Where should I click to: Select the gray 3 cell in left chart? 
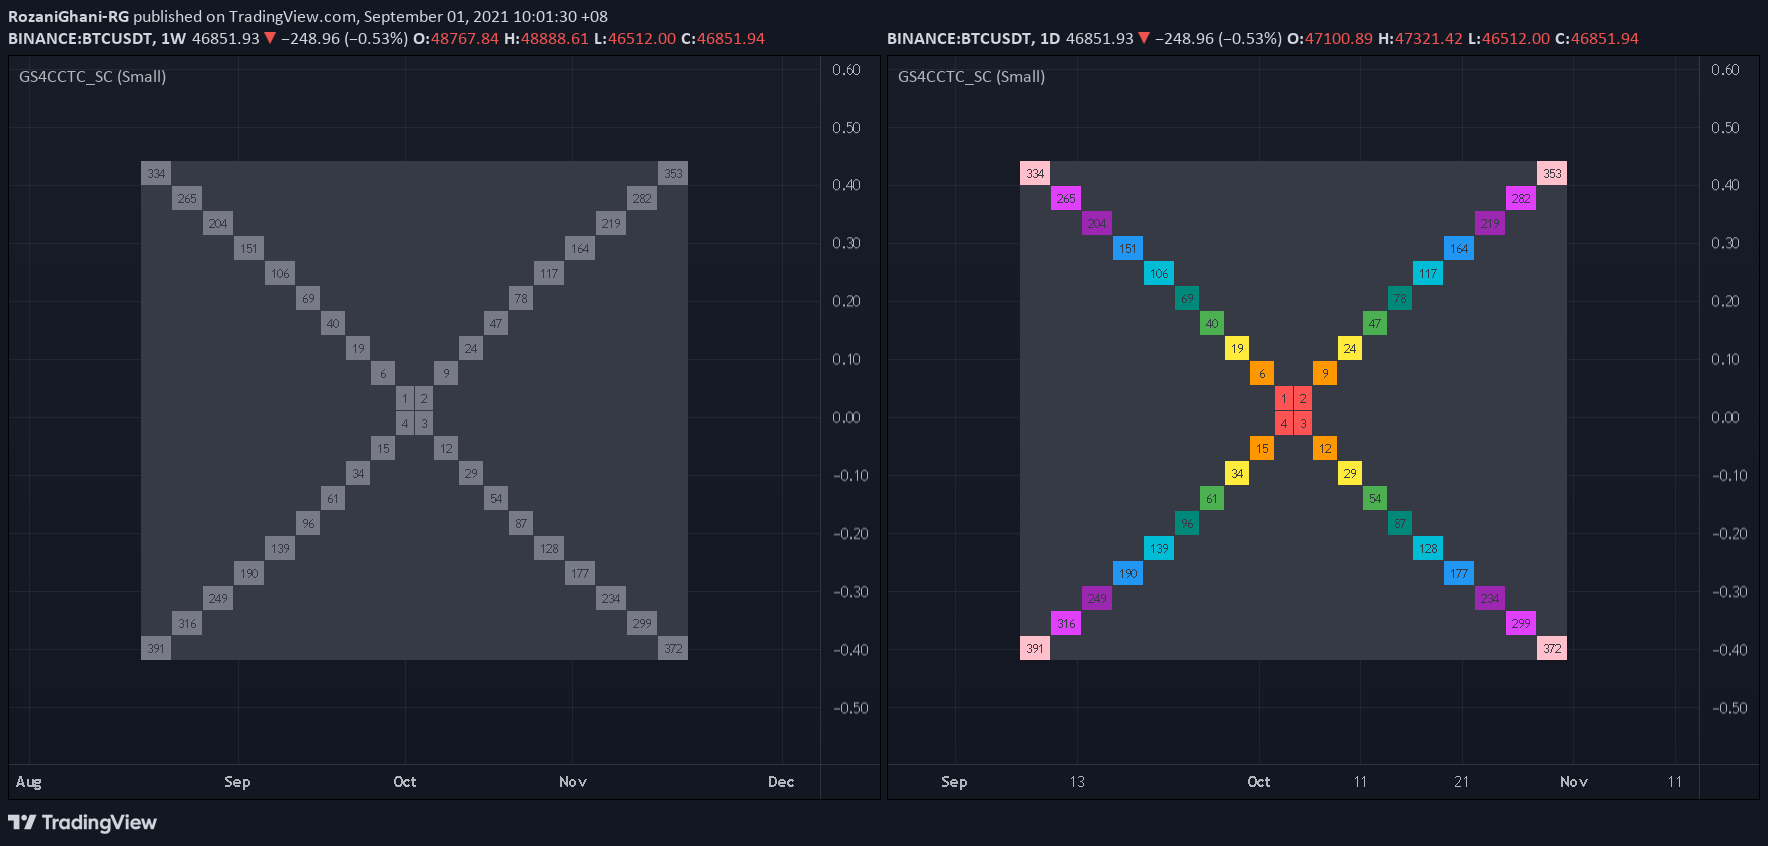[424, 423]
